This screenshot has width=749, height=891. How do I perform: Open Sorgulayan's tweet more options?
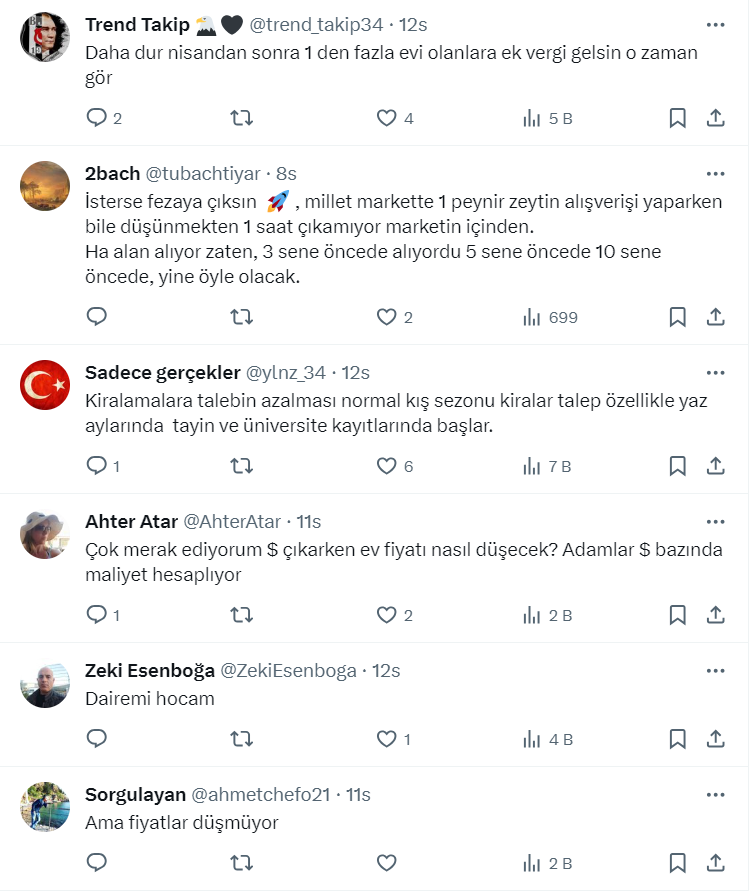coord(716,795)
